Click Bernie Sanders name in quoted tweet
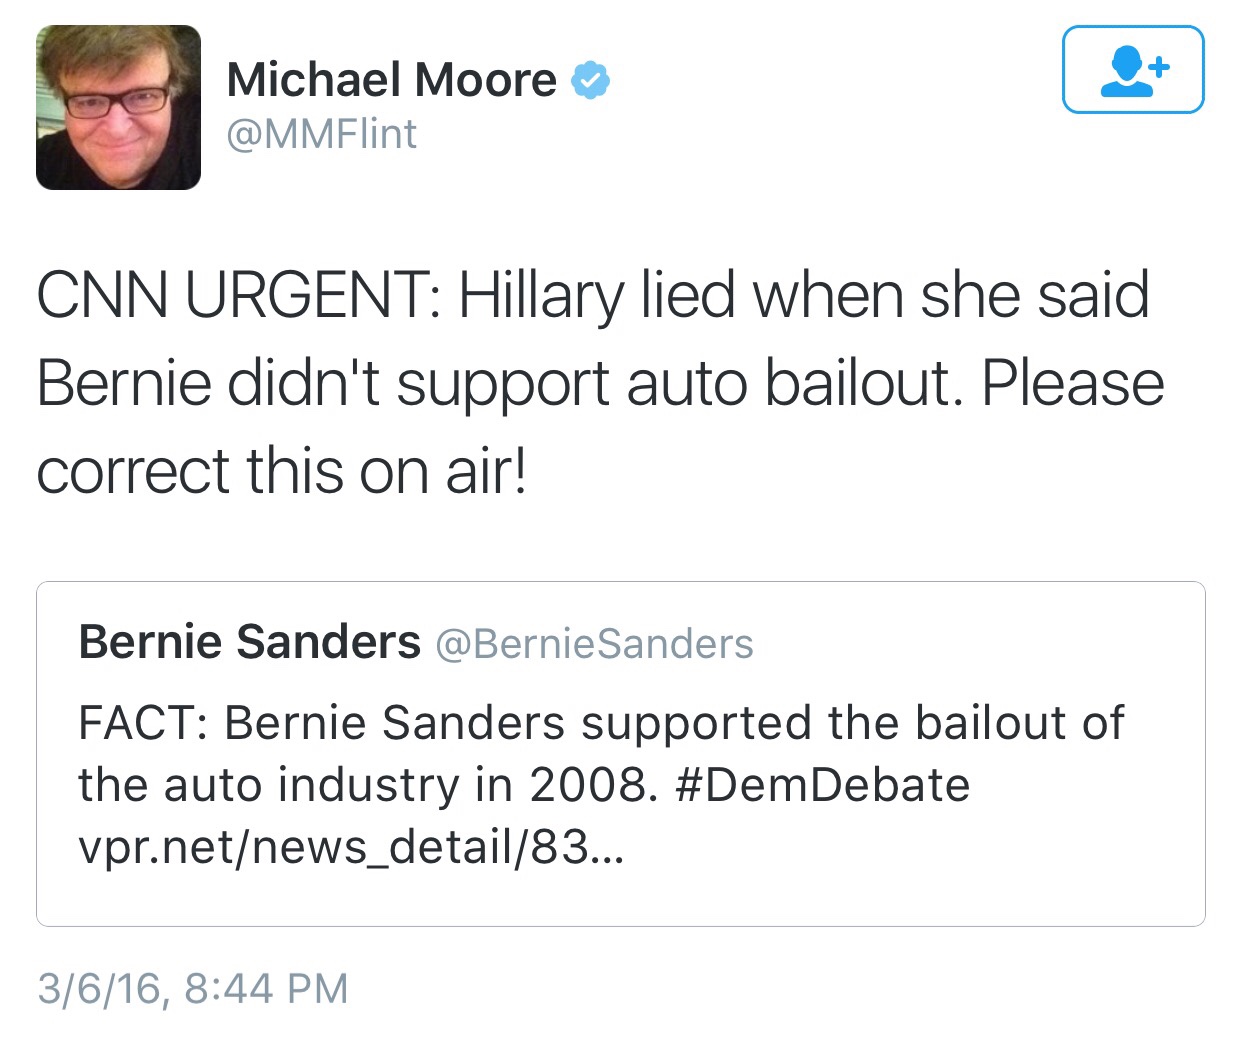This screenshot has width=1242, height=1043. pos(249,642)
